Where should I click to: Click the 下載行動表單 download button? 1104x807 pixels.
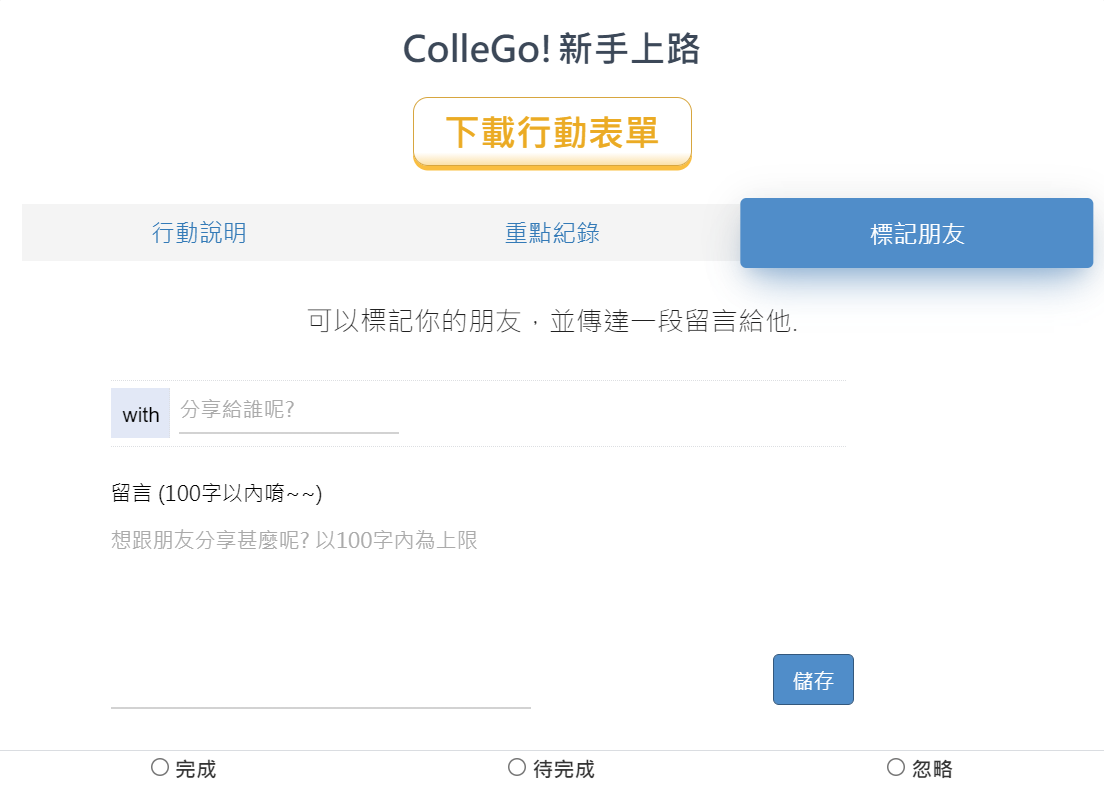pos(552,133)
